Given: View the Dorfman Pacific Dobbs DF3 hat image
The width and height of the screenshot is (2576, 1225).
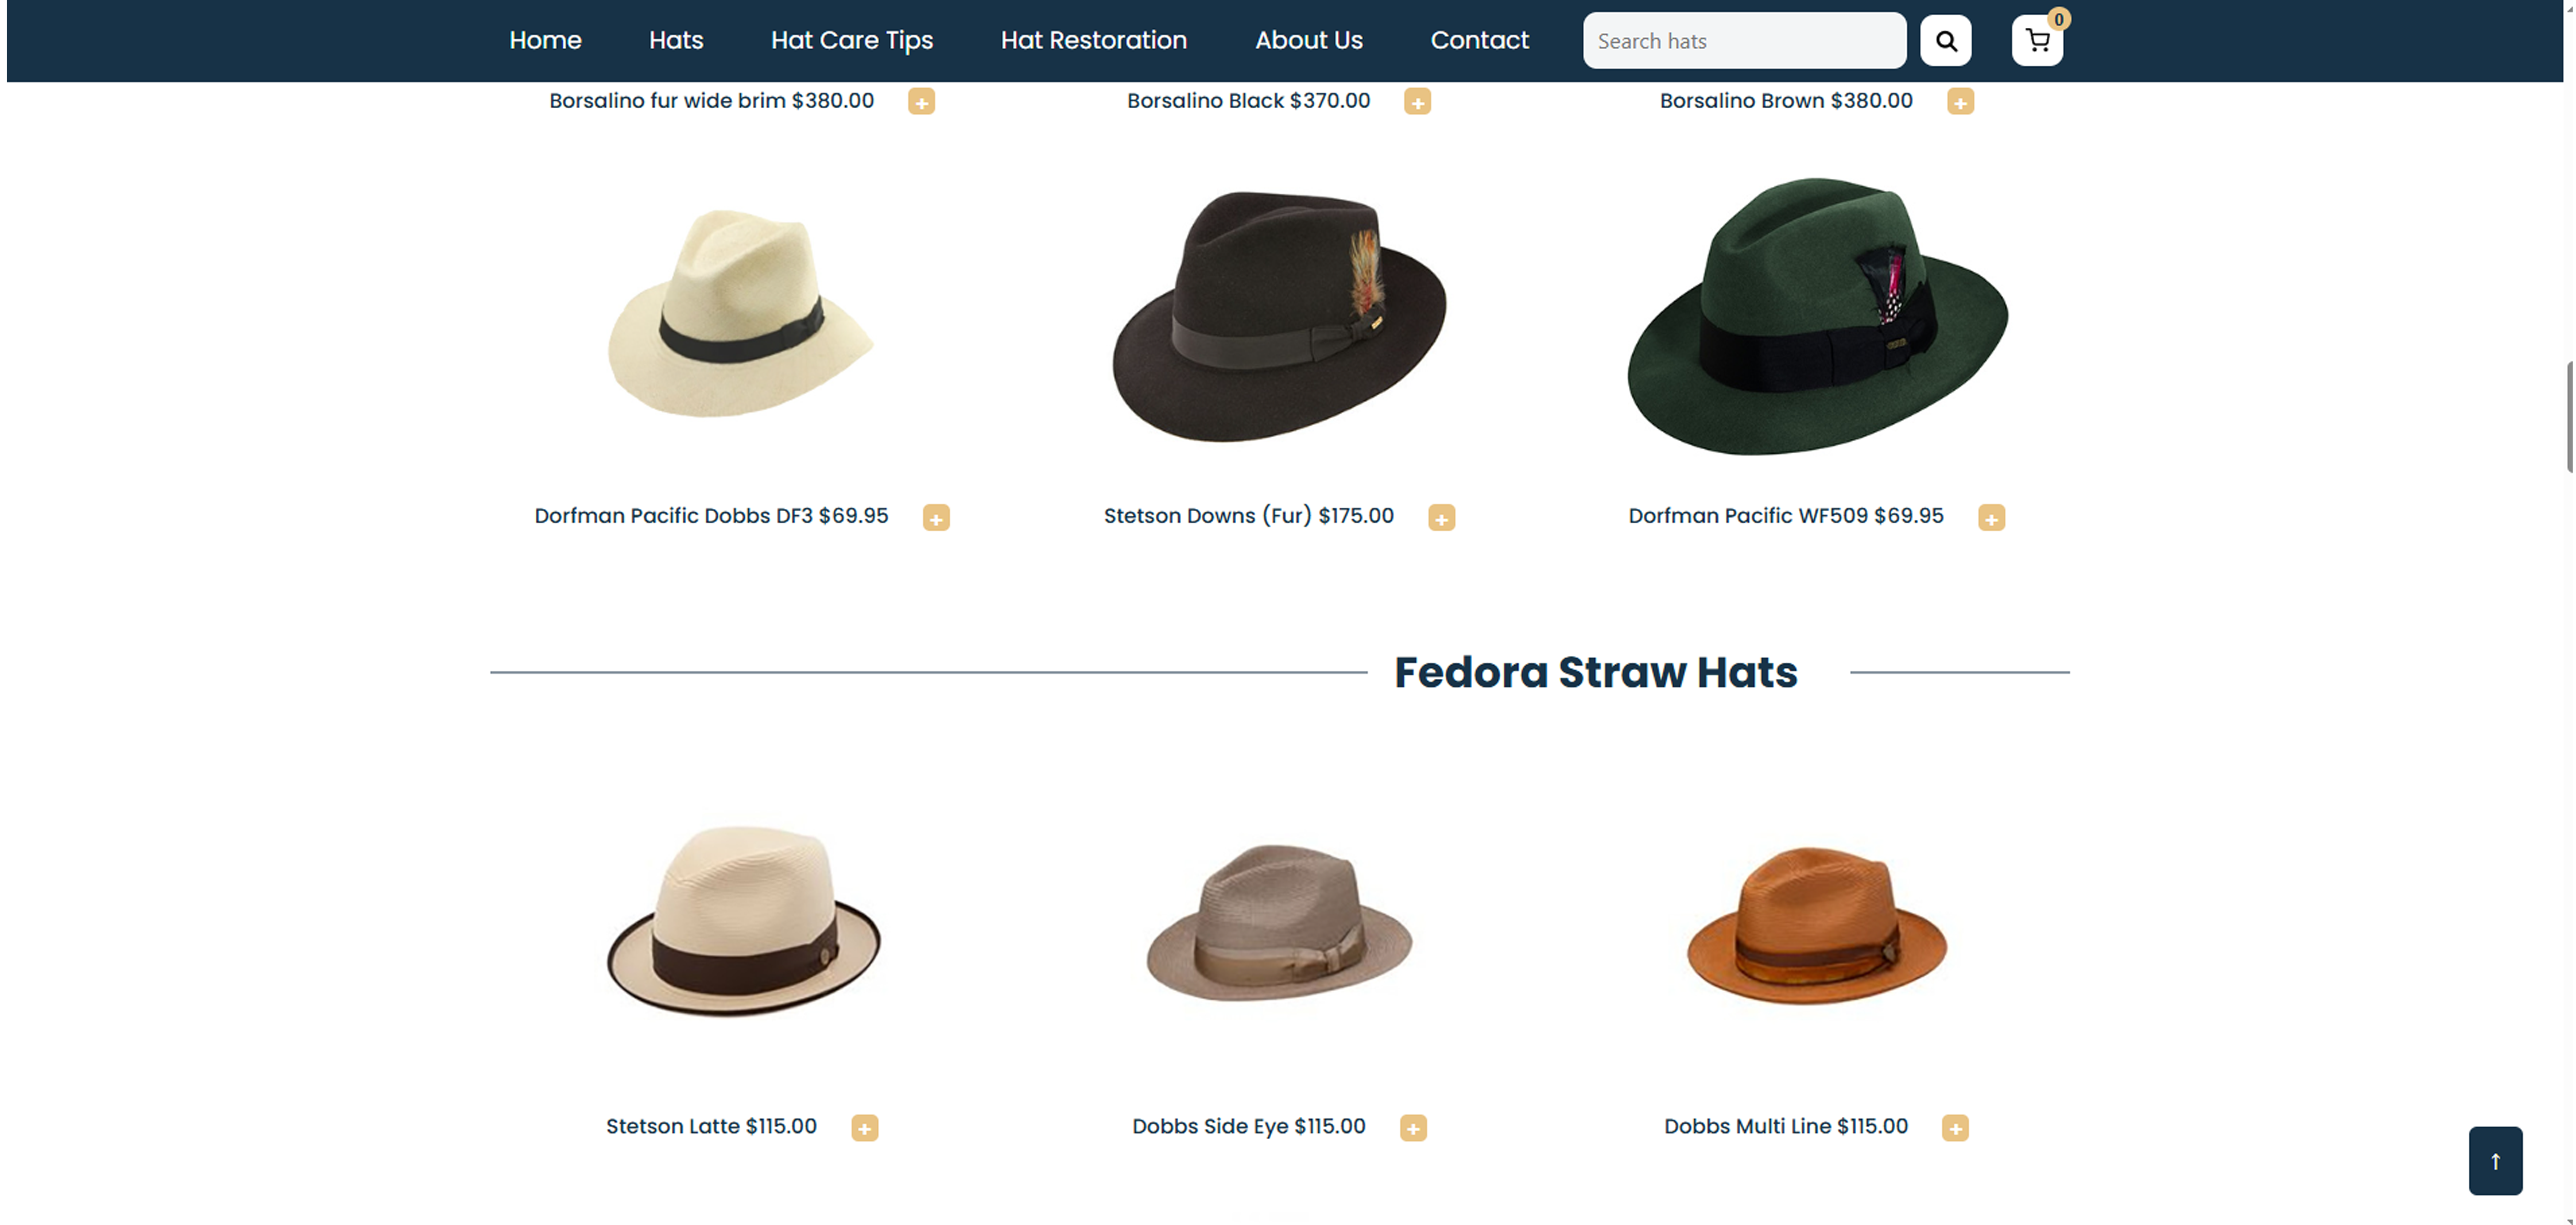Looking at the screenshot, I should coord(741,313).
